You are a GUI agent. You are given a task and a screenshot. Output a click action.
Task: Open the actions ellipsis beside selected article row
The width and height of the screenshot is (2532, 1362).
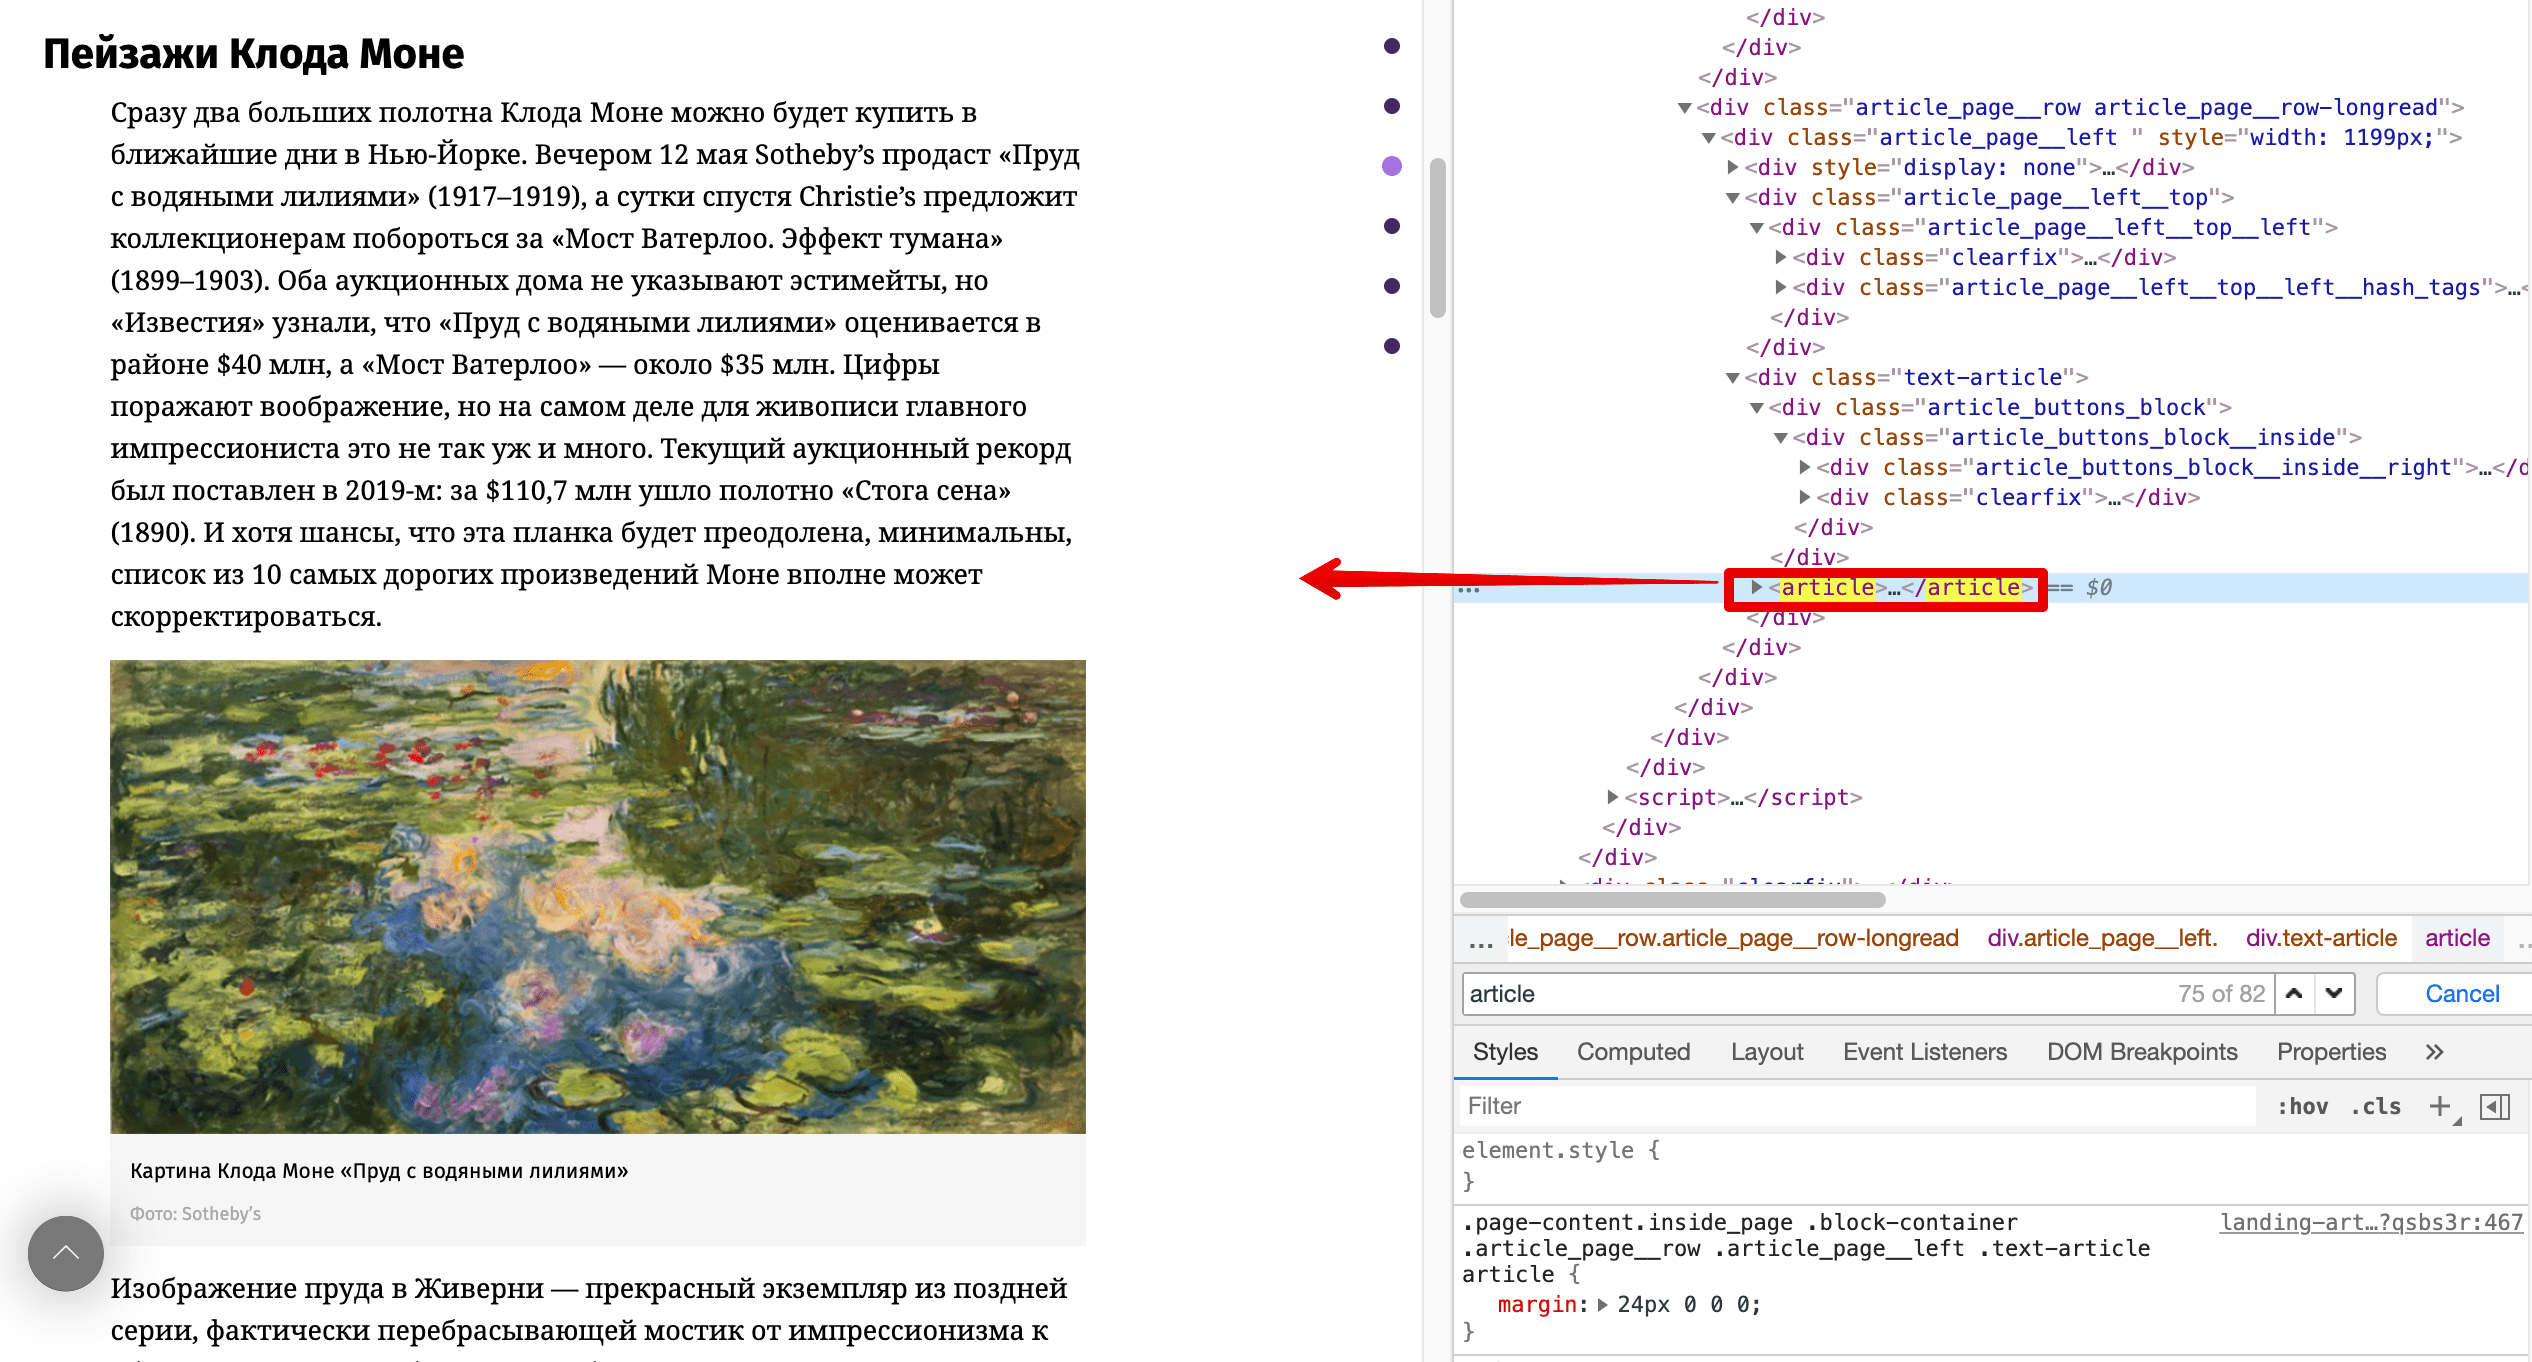pyautogui.click(x=1468, y=589)
